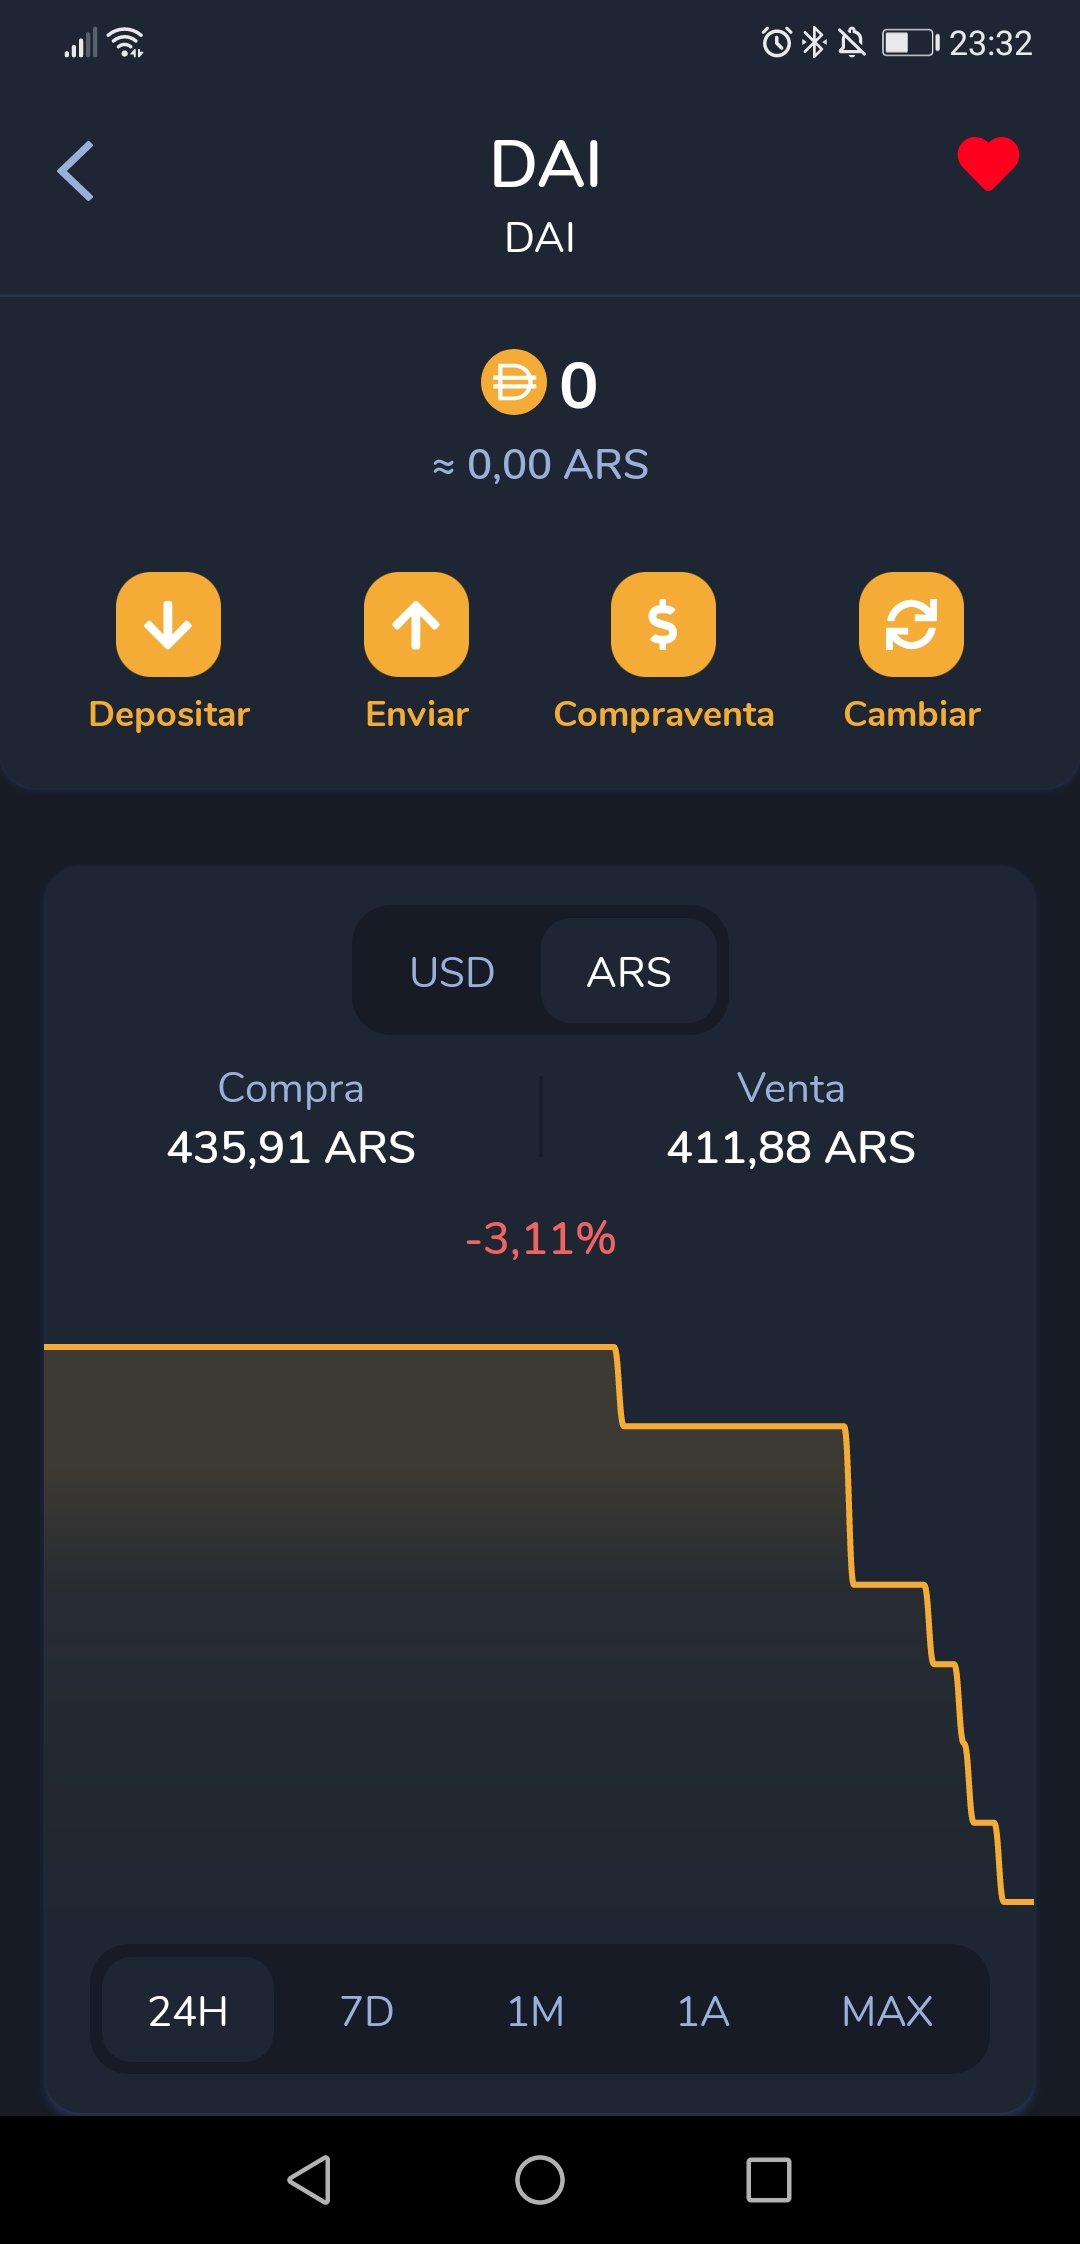
Task: Tap the DAI coin logo
Action: pos(513,382)
